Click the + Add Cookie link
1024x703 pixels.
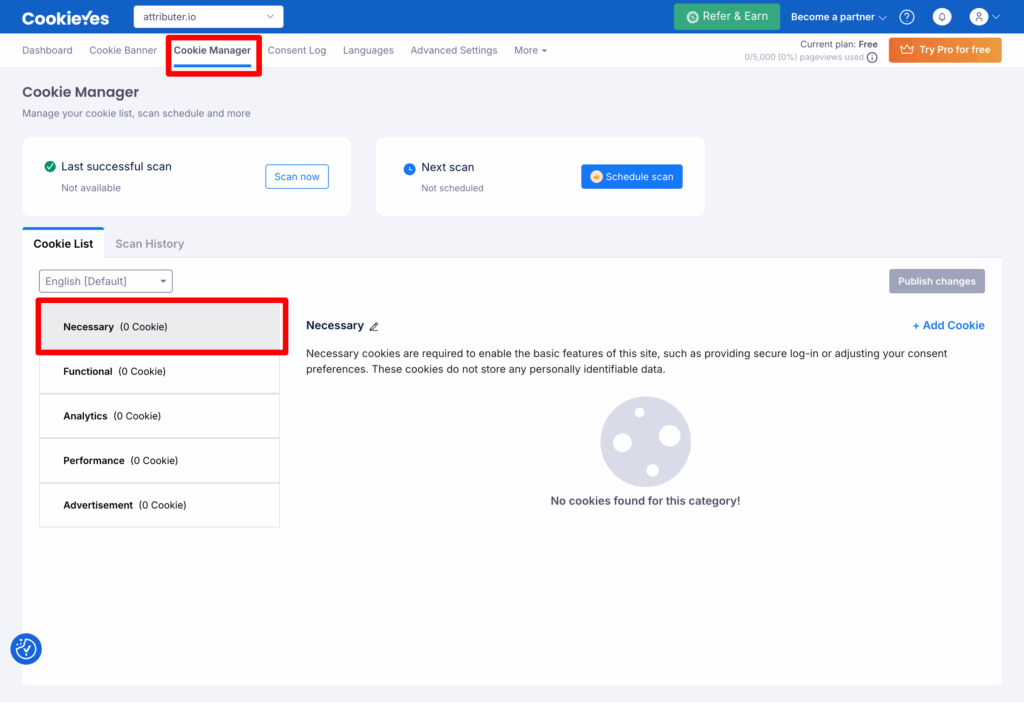948,326
